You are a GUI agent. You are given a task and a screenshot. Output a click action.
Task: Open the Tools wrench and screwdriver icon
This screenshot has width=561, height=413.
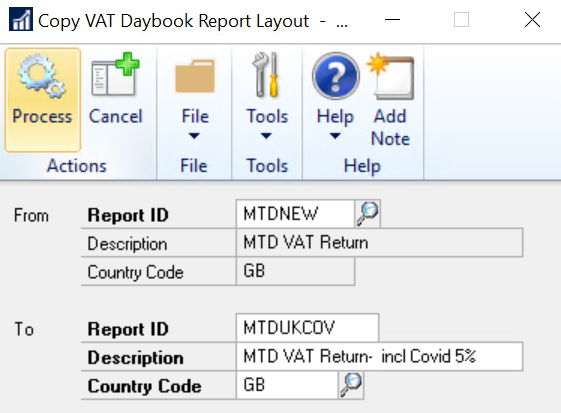(x=266, y=74)
